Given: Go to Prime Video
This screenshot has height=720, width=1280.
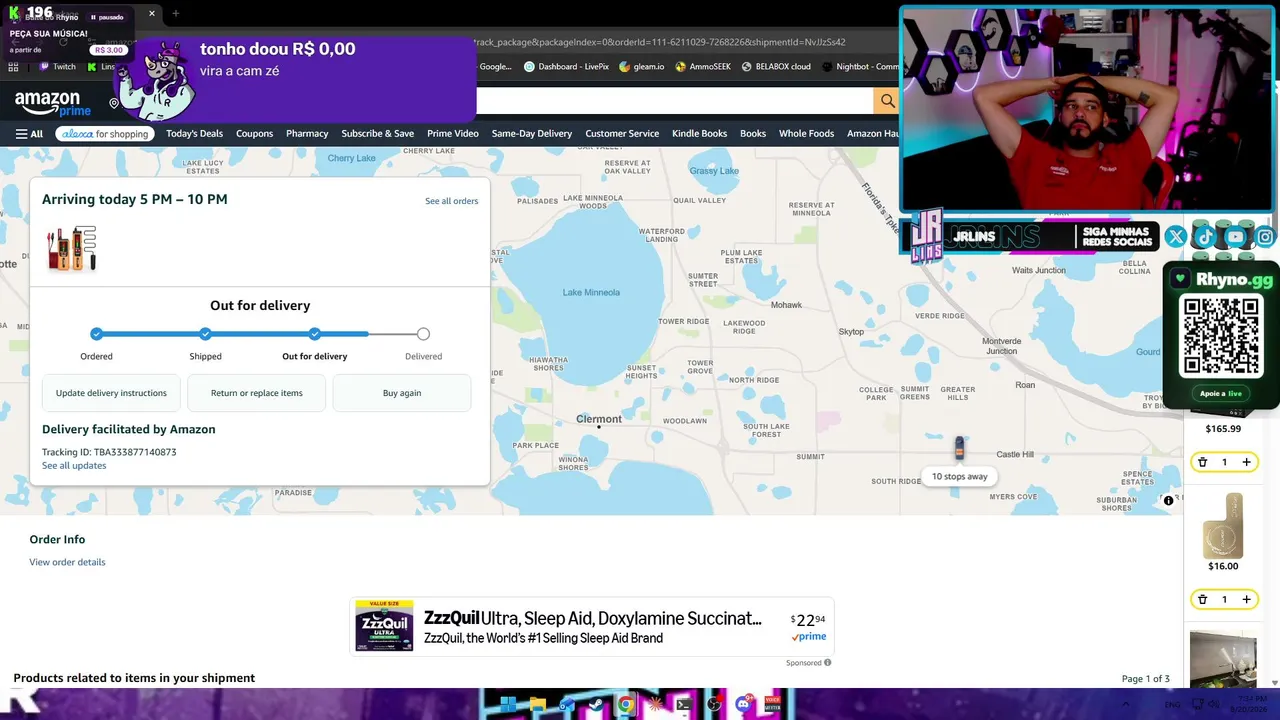Looking at the screenshot, I should coord(453,134).
